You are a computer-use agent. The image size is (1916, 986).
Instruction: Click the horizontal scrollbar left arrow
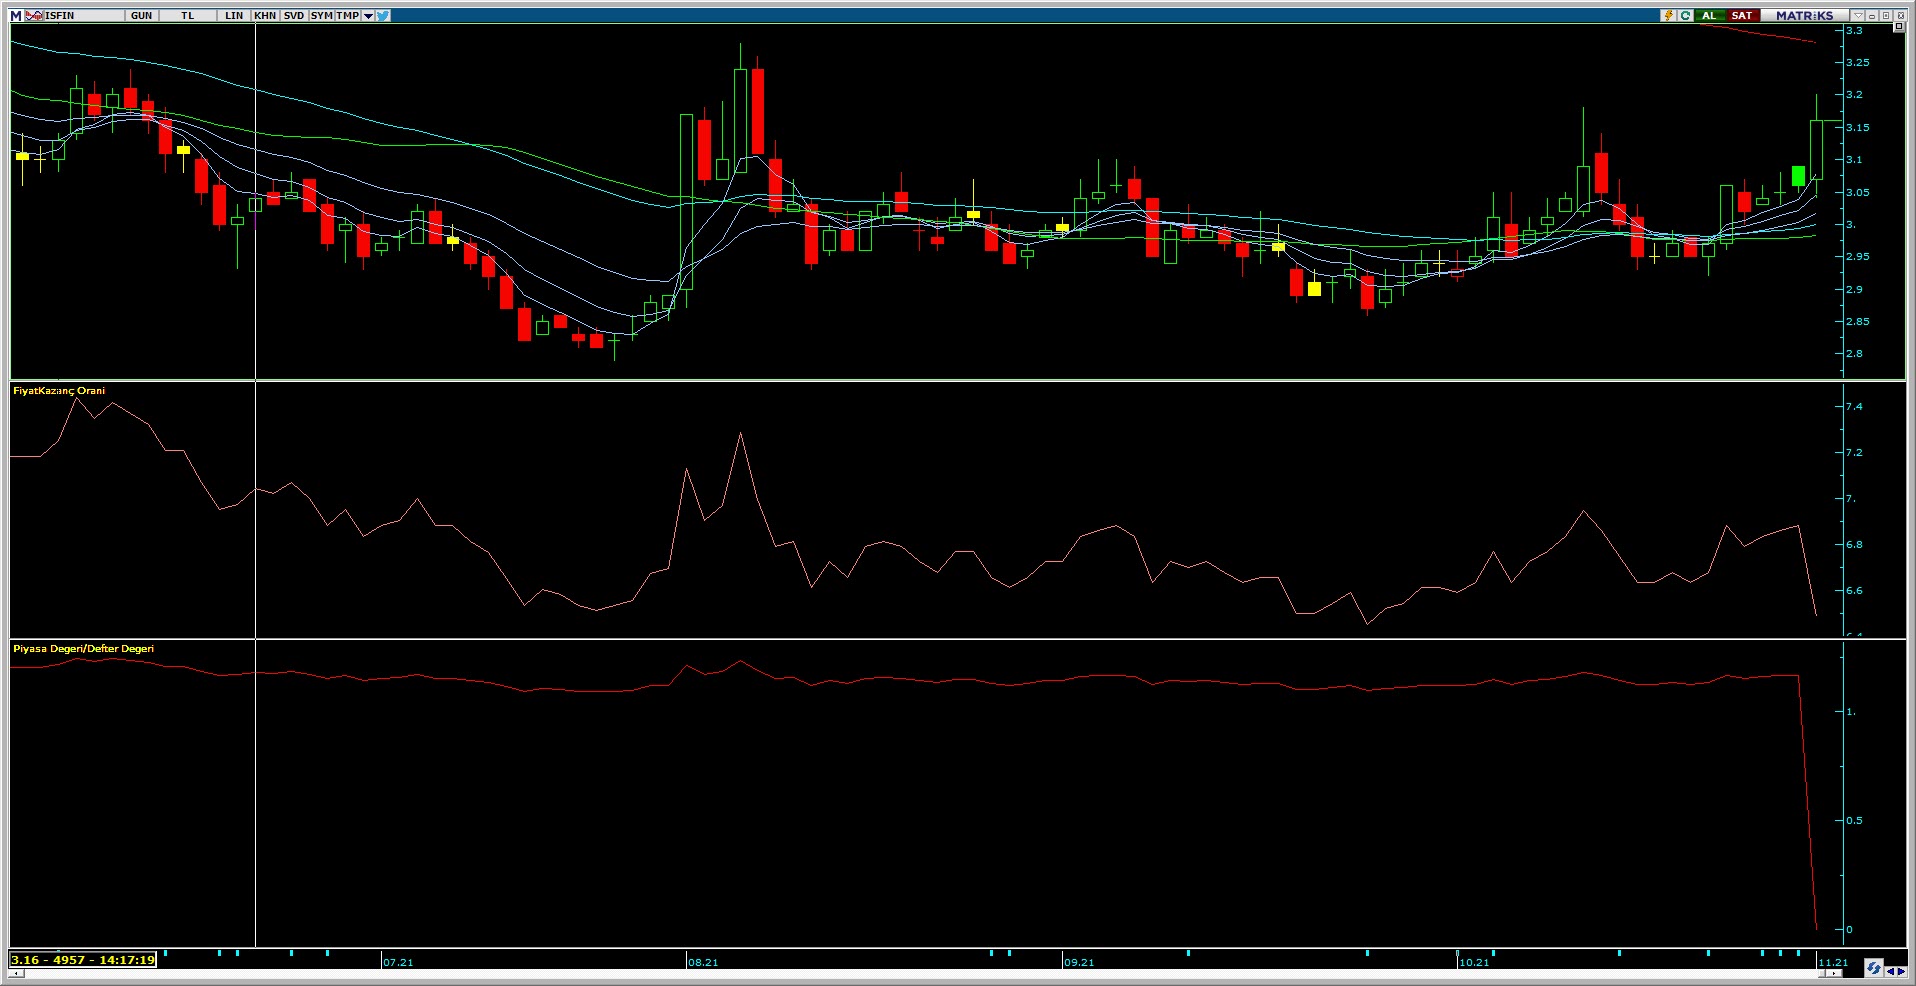(x=16, y=973)
